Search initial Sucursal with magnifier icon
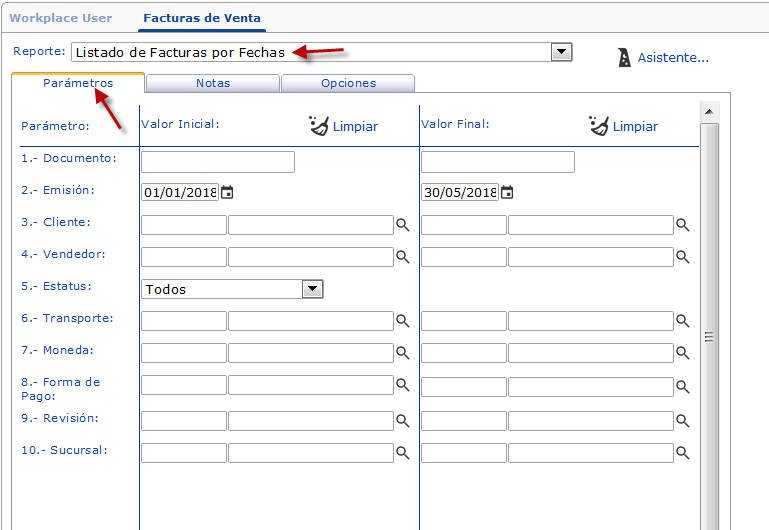Screen dimensions: 769x530 [x=403, y=453]
